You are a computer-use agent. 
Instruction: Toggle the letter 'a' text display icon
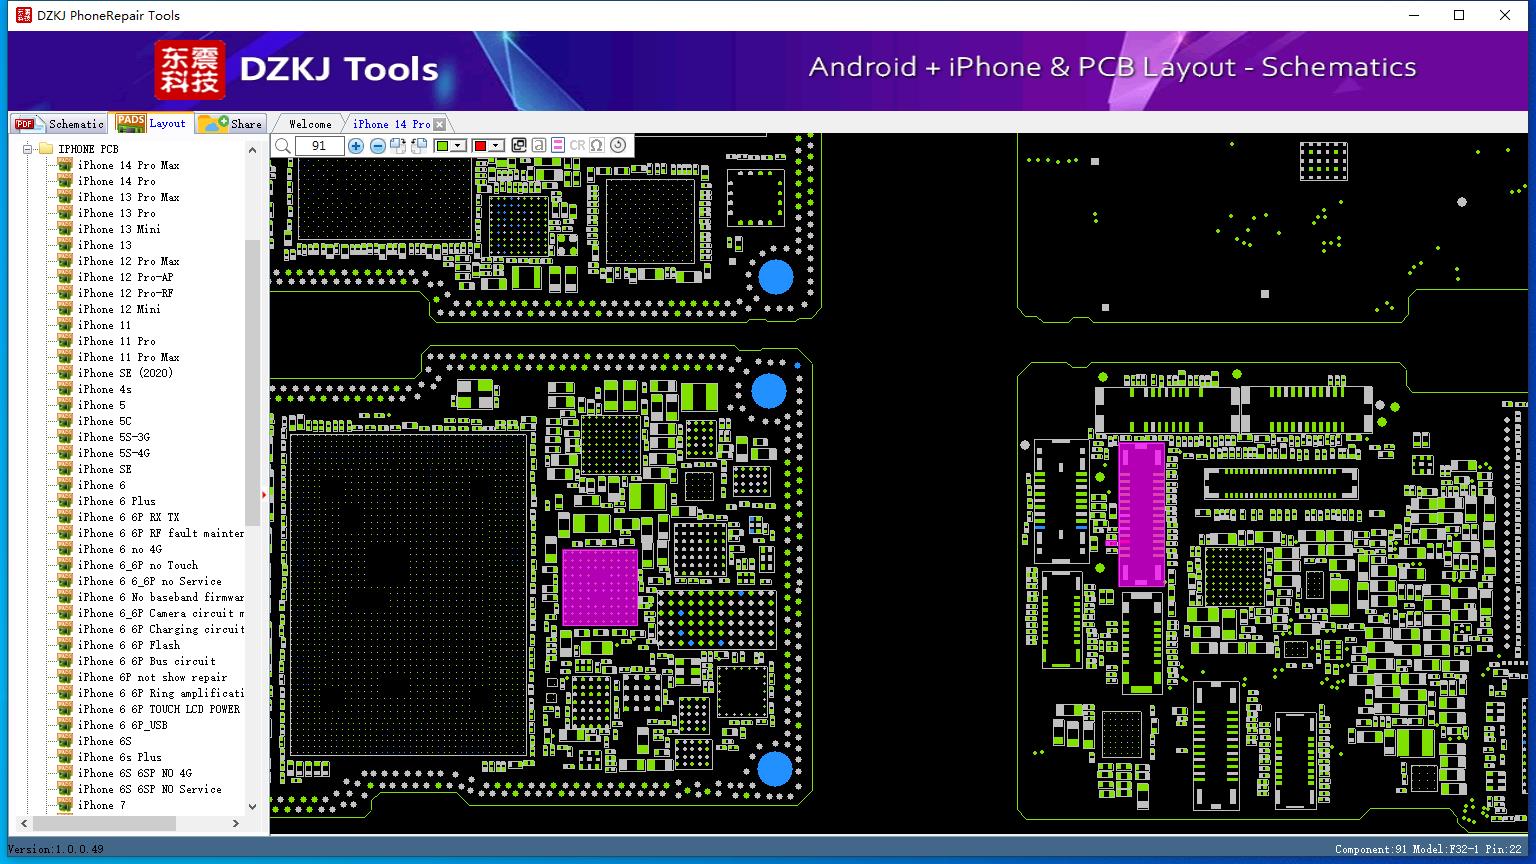tap(538, 146)
